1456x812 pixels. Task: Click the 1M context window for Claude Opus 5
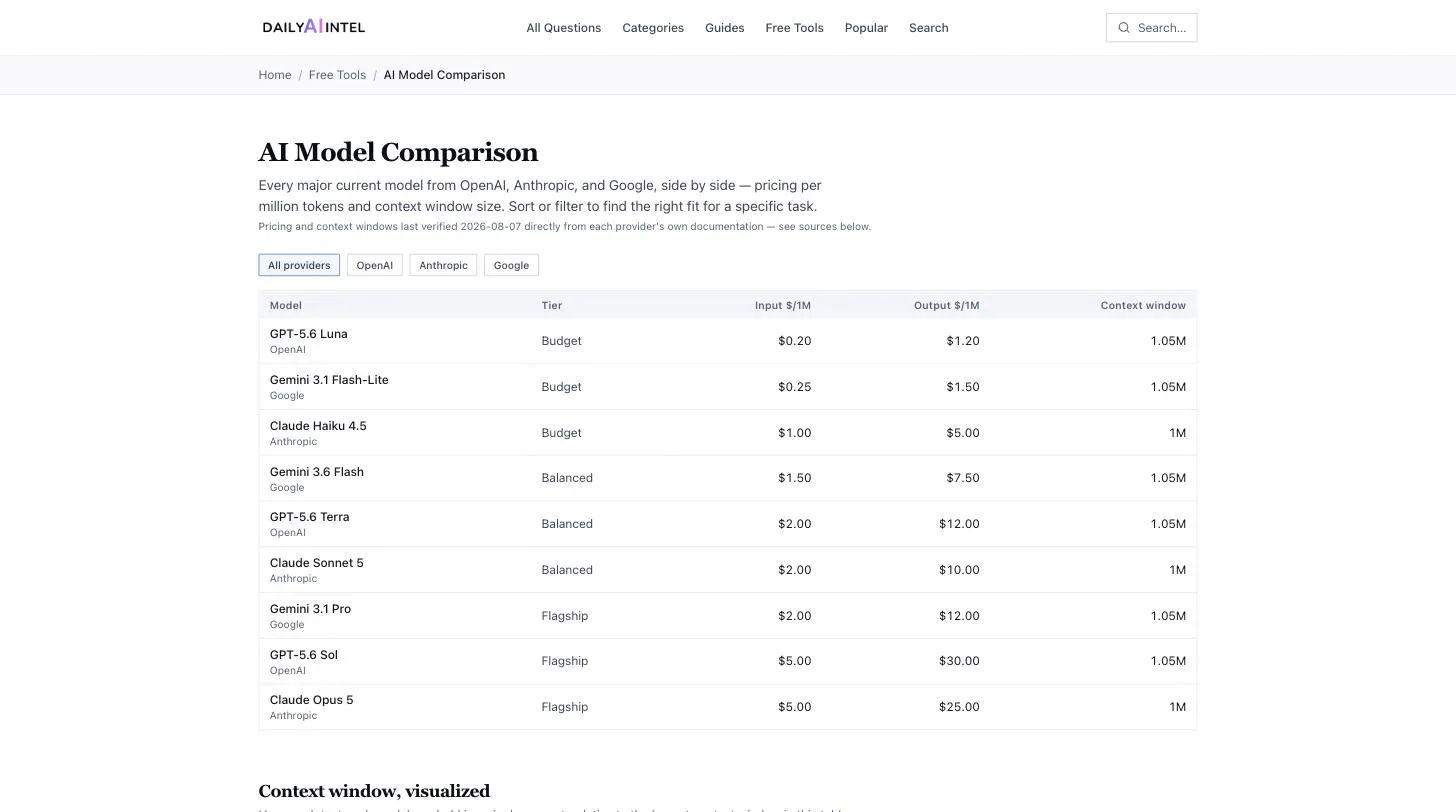pos(1177,707)
